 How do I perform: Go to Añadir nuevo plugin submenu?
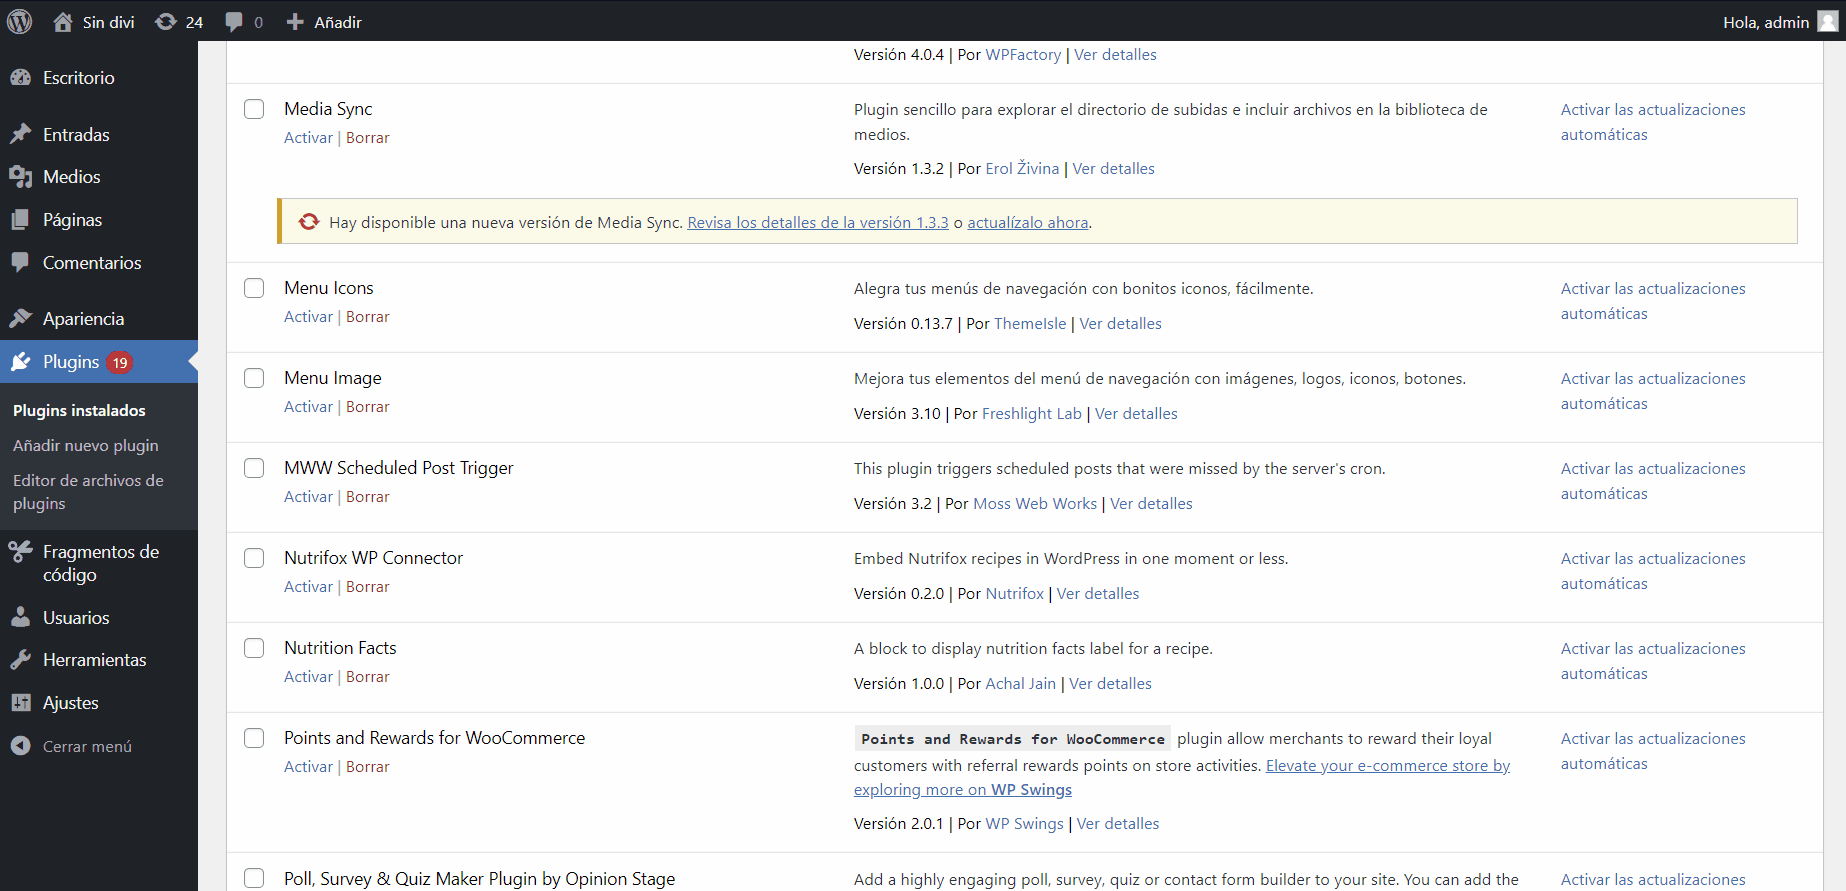pyautogui.click(x=85, y=446)
